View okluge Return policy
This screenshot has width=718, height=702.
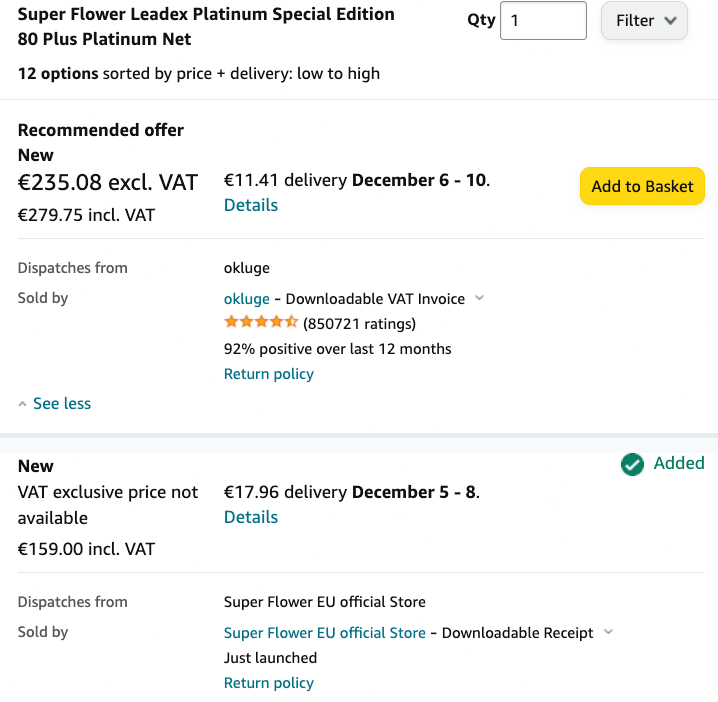click(x=269, y=374)
